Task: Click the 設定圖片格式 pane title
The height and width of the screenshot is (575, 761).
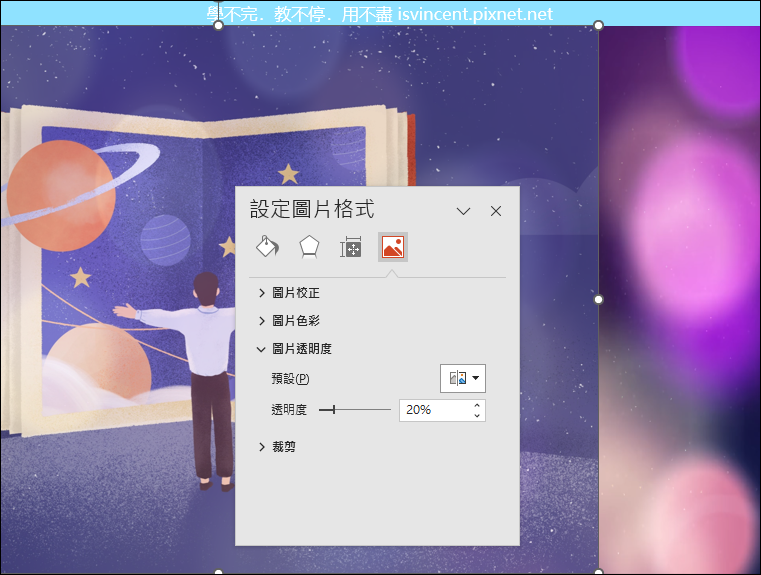Action: tap(312, 210)
